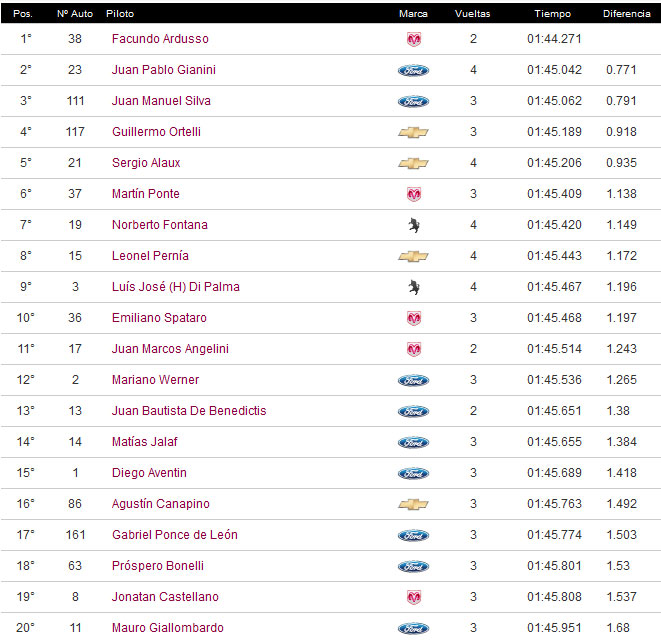Open Juan Manuel Silva's pilot link
661x640 pixels.
(x=161, y=101)
